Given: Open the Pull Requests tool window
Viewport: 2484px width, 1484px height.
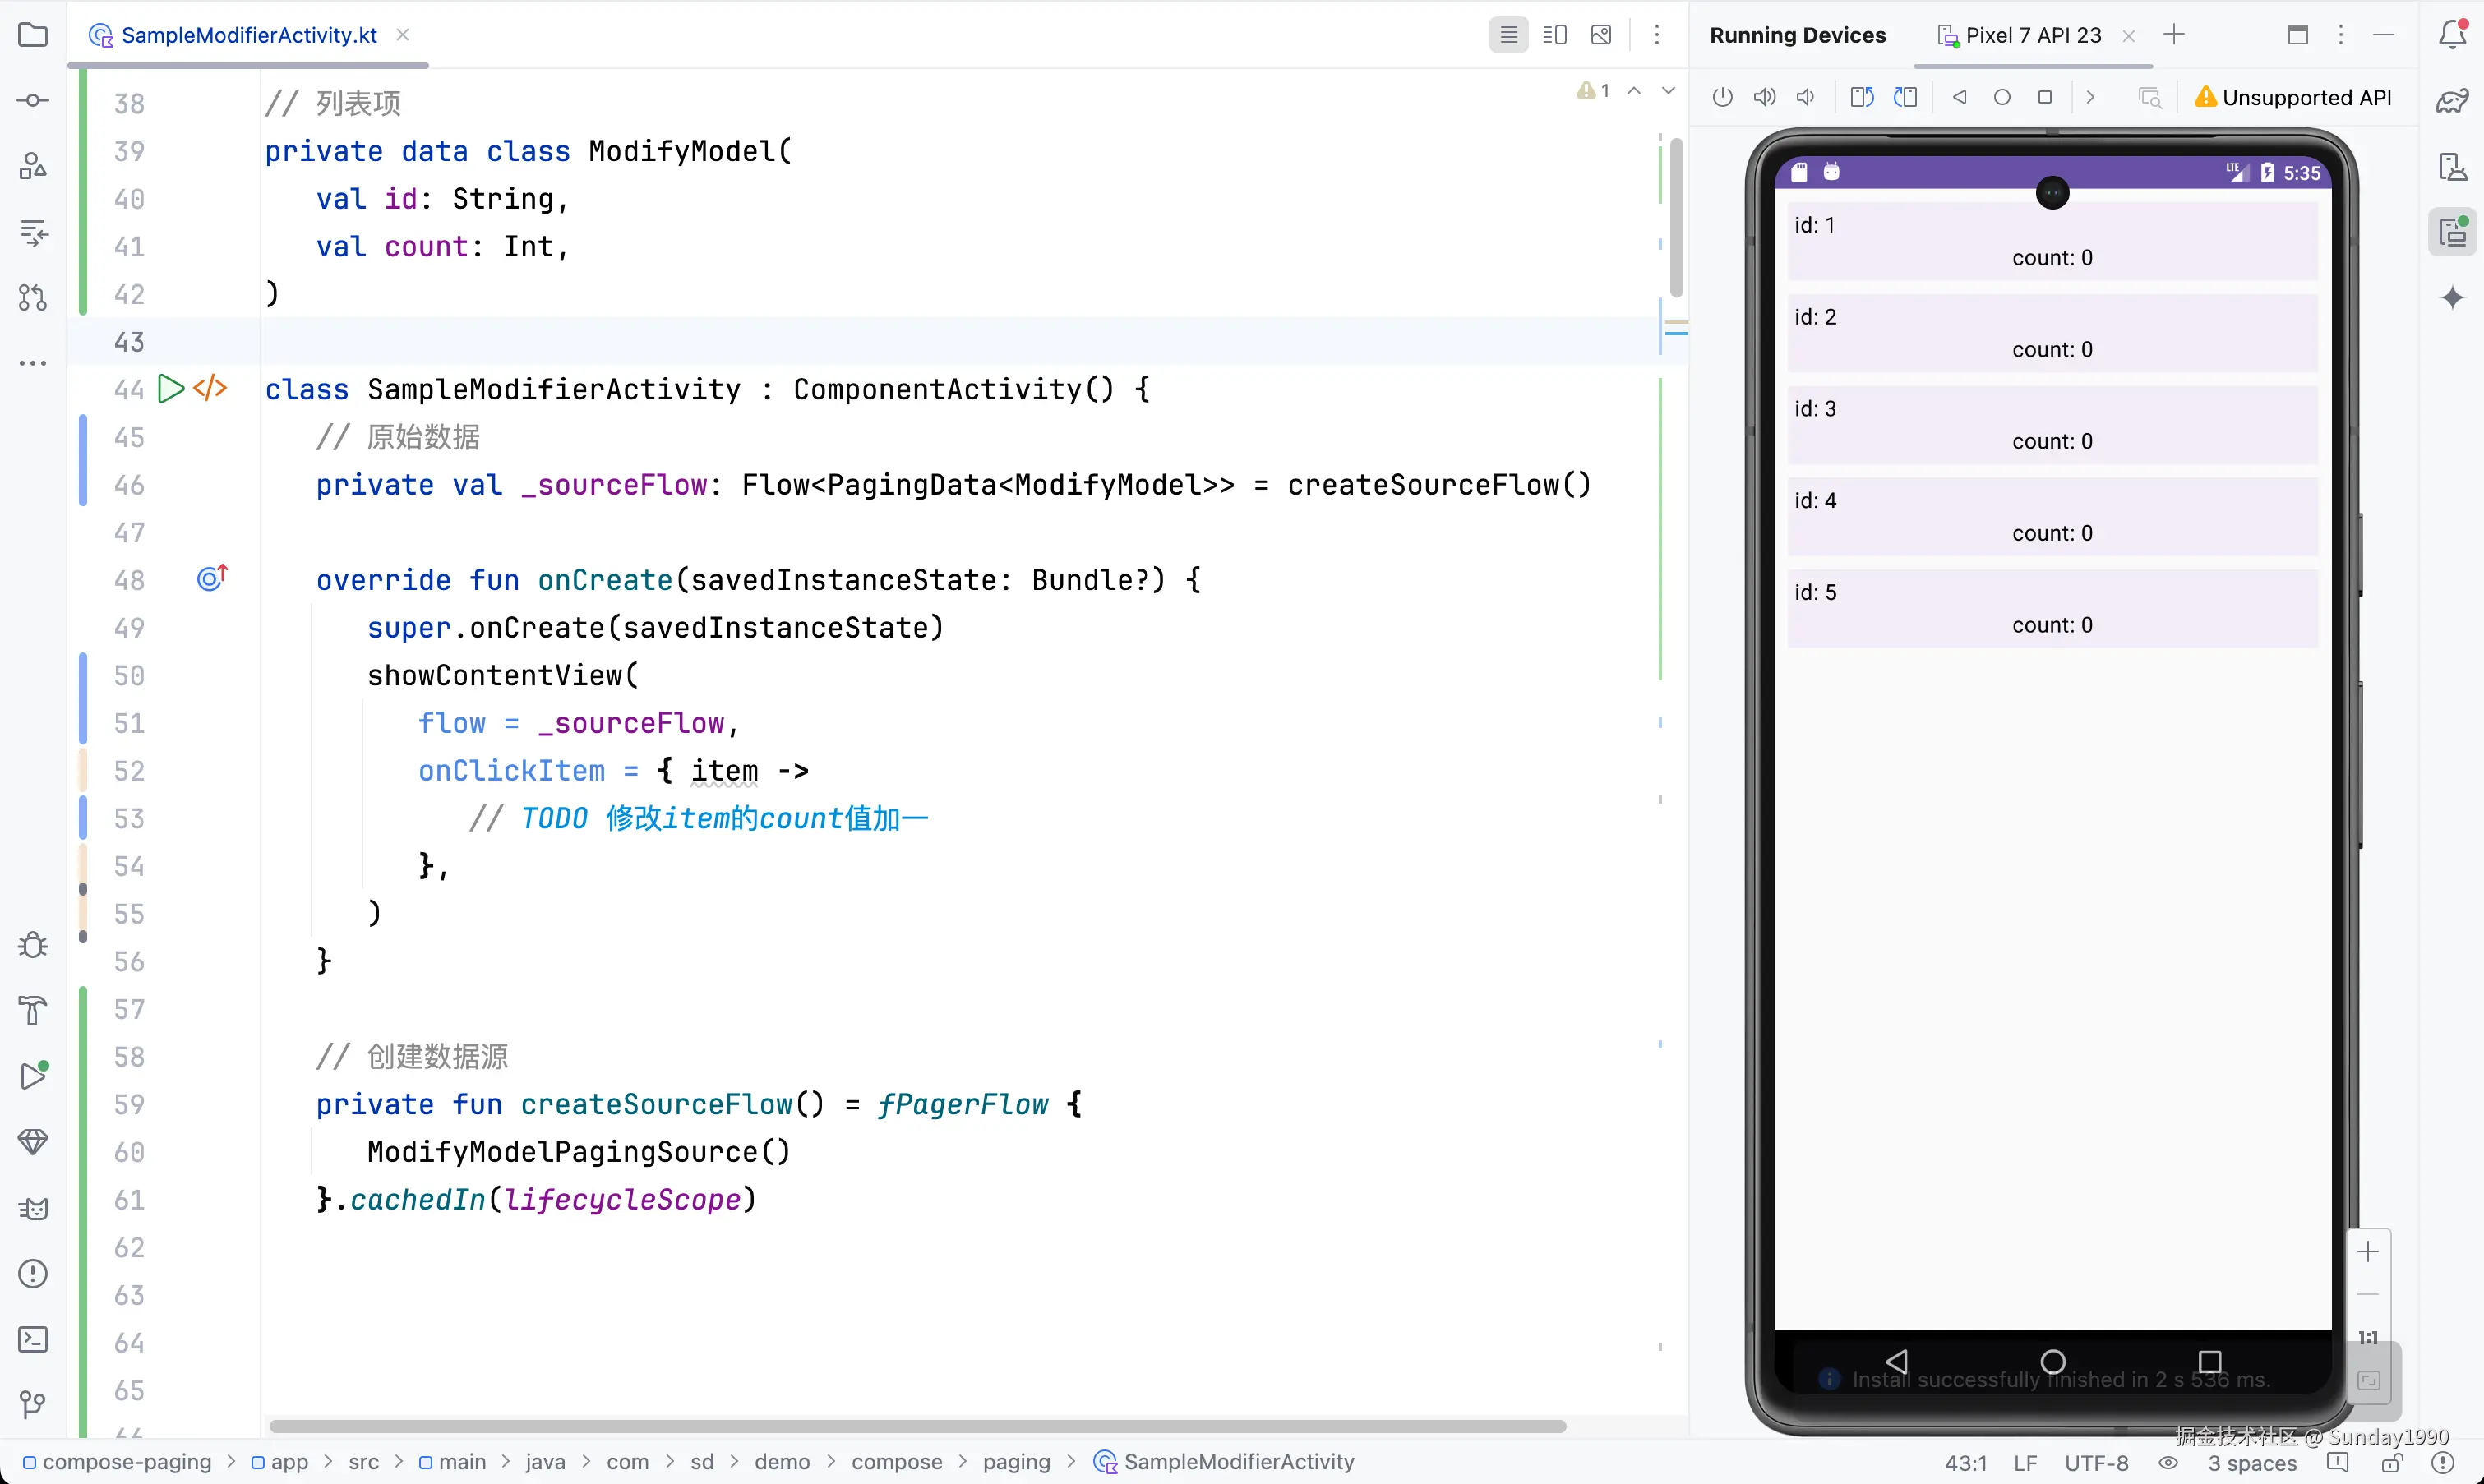Looking at the screenshot, I should 33,298.
